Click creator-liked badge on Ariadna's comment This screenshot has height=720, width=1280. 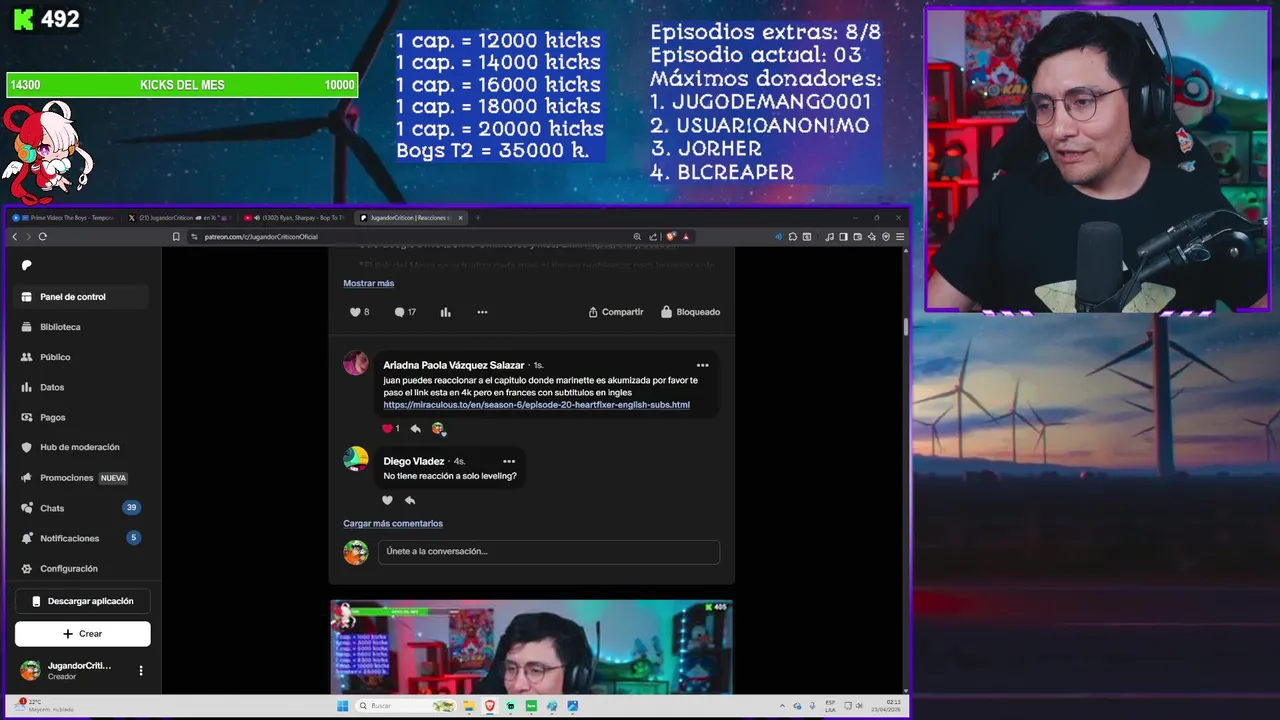click(438, 429)
